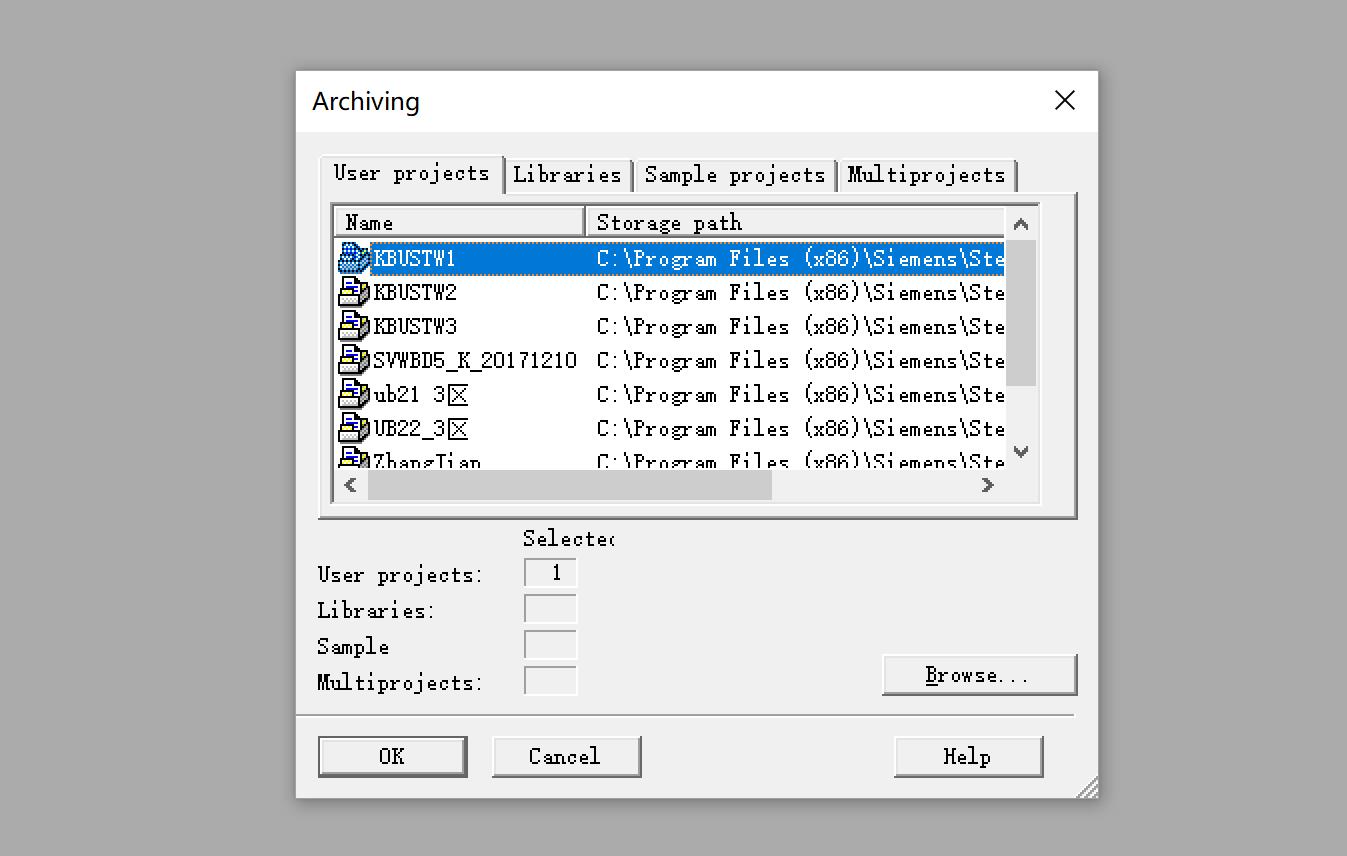The image size is (1347, 856).
Task: Click the ZhangTian project icon
Action: point(354,459)
